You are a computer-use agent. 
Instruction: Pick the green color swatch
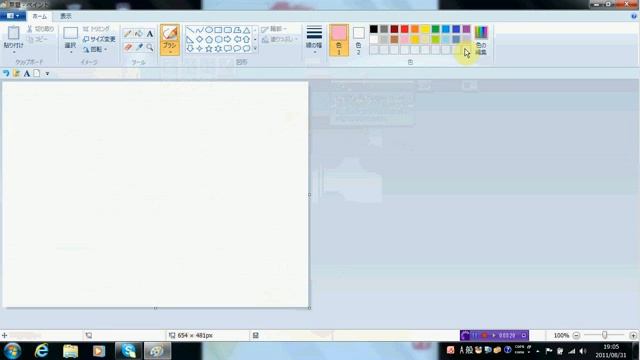436,29
